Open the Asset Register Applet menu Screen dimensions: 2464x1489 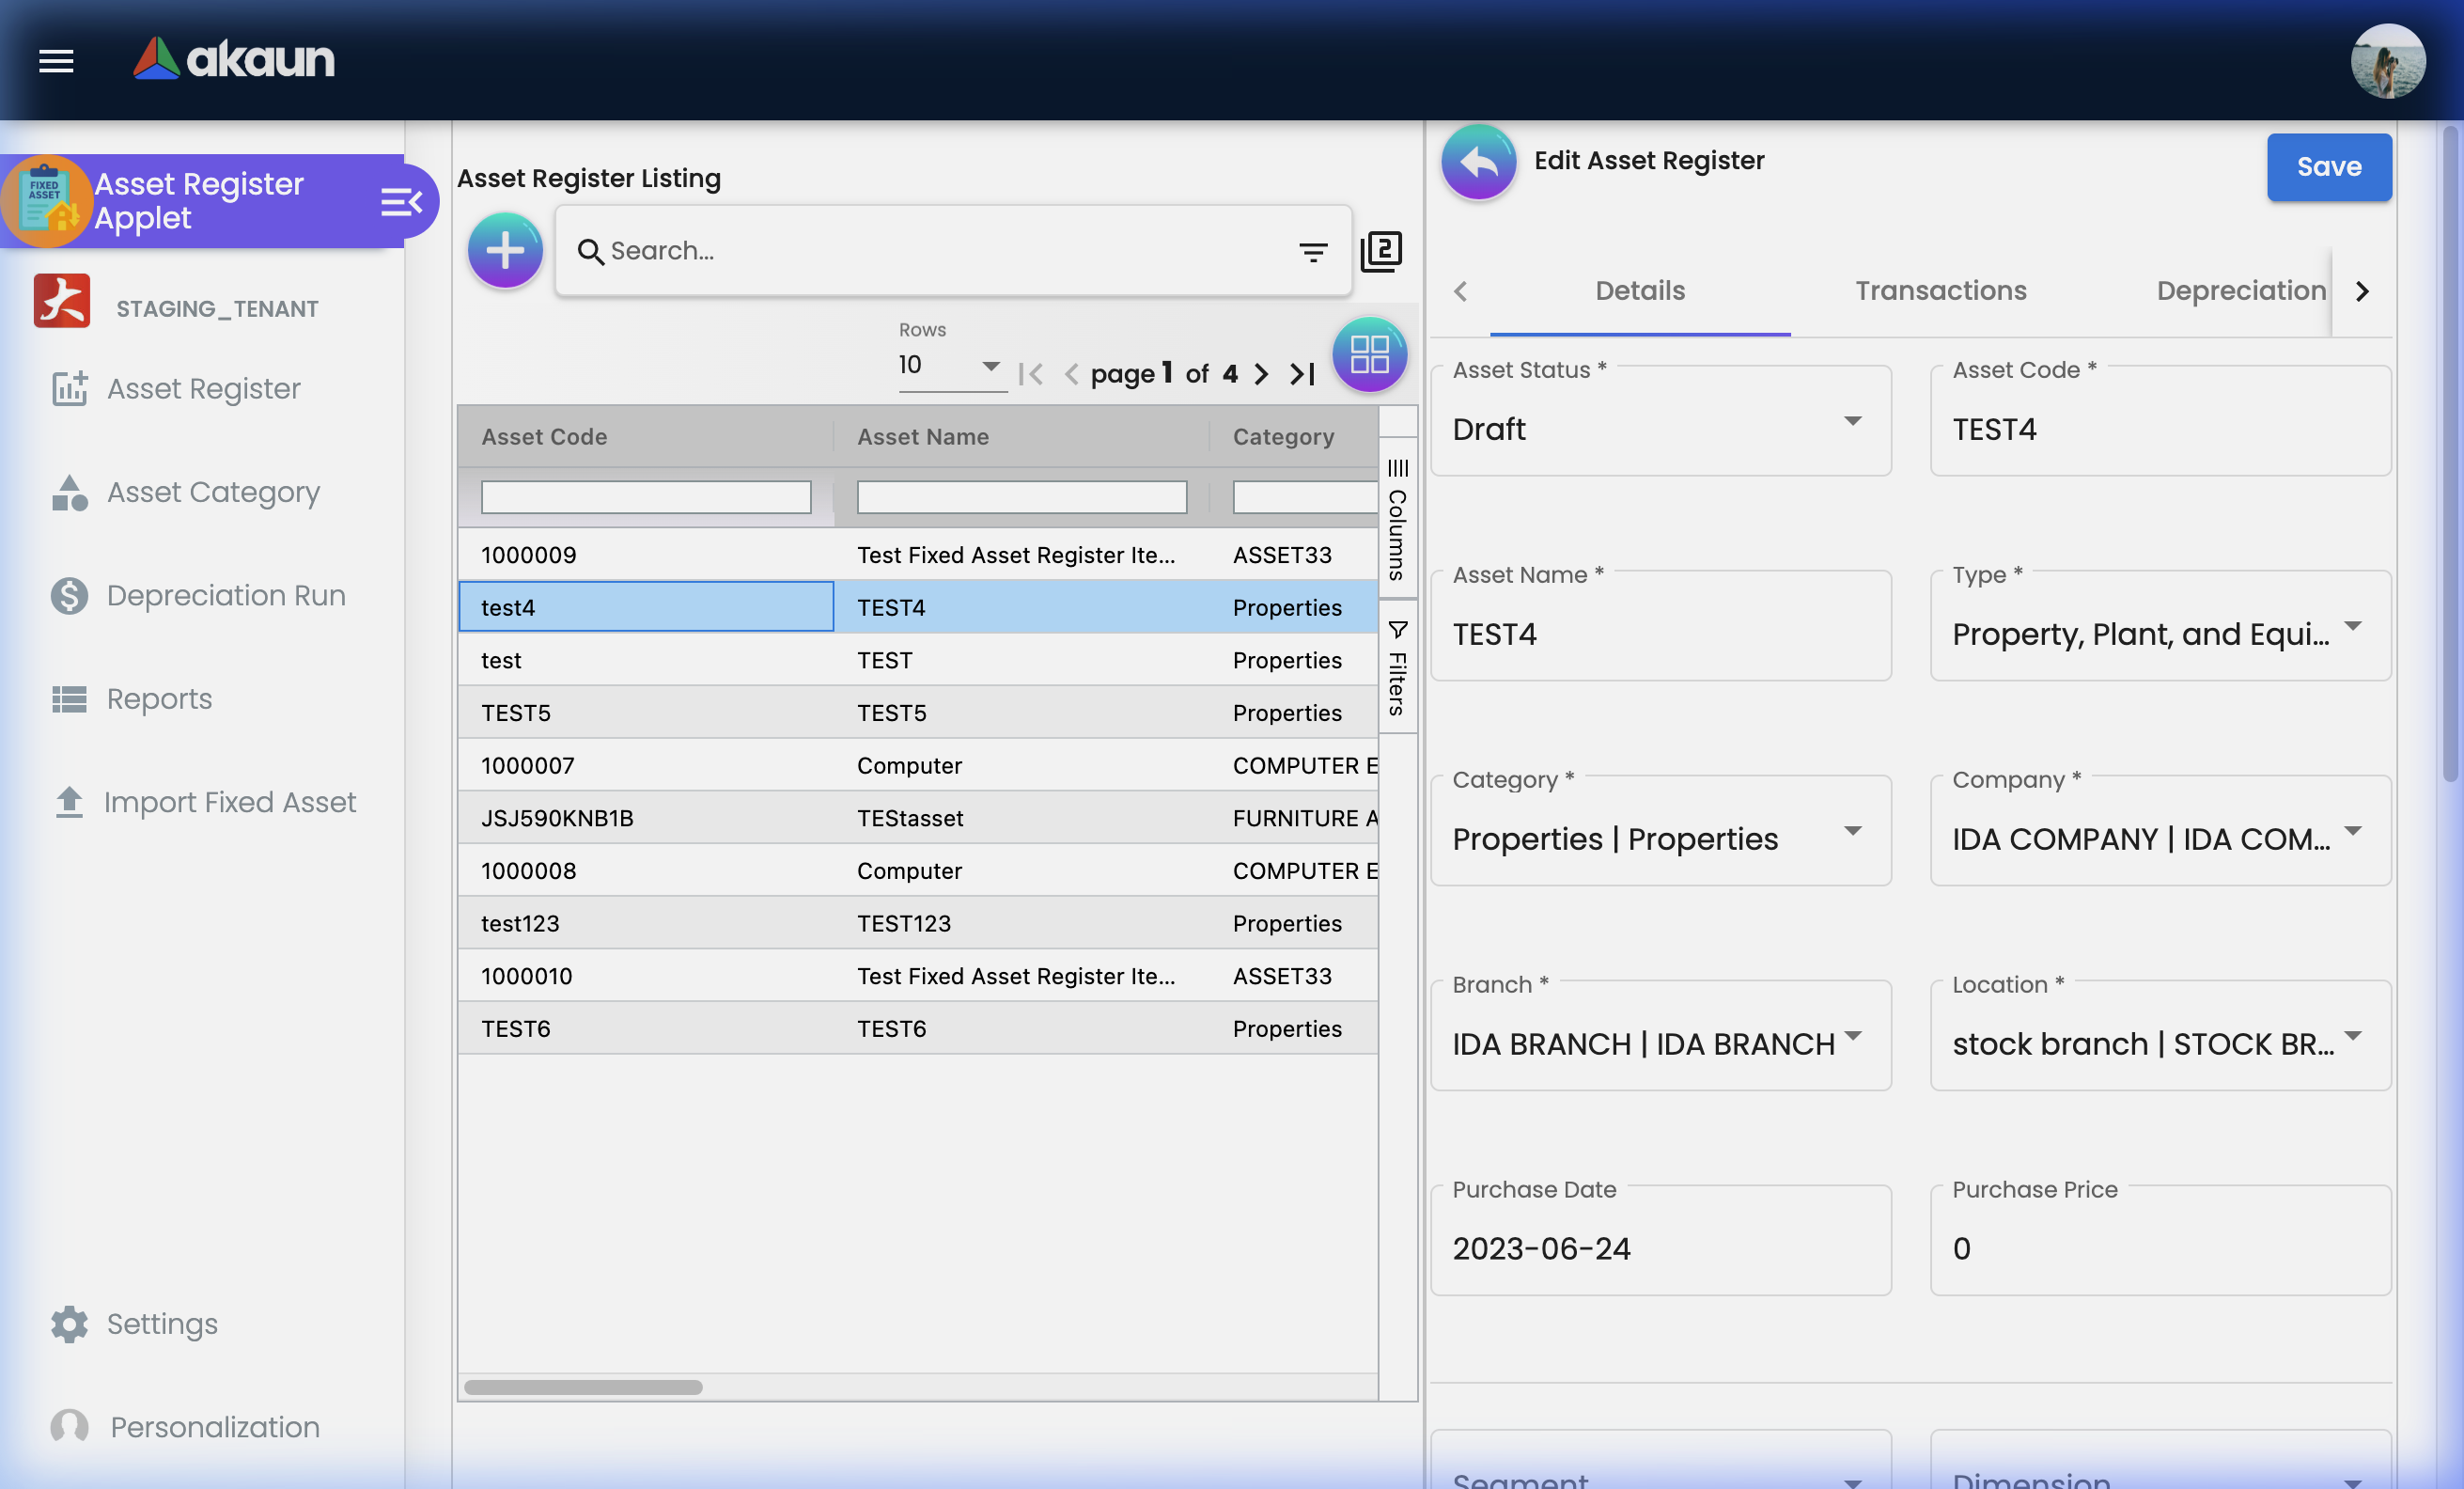coord(200,200)
